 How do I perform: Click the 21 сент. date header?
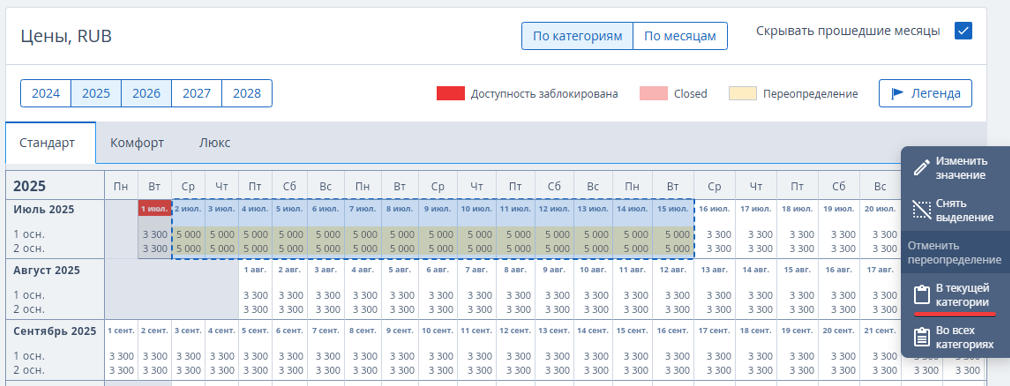(880, 331)
